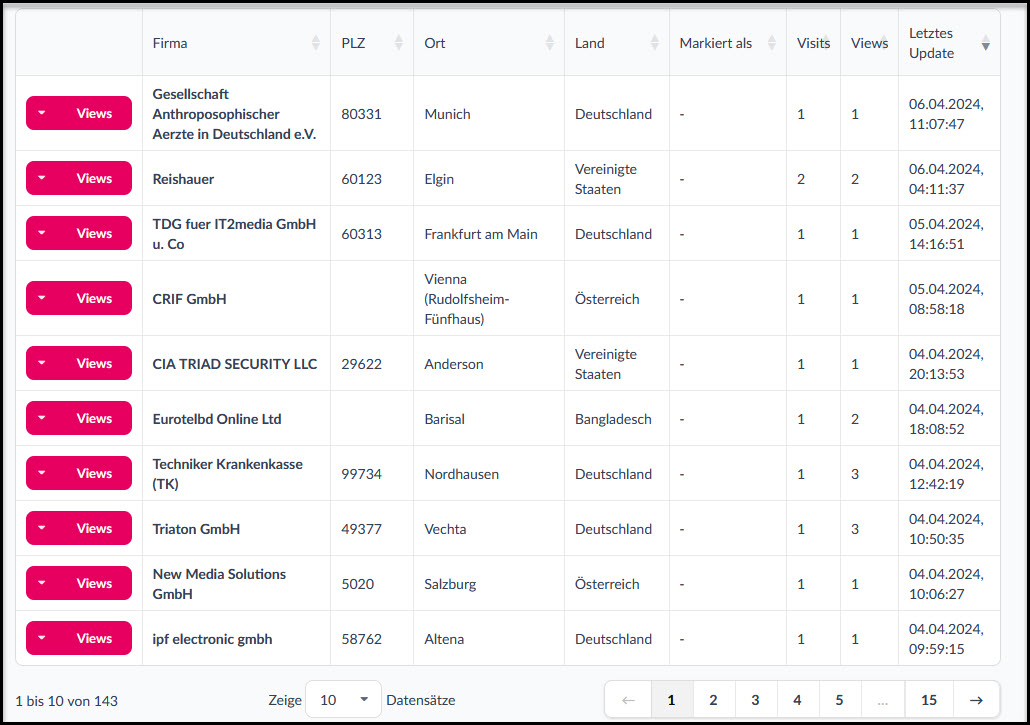The width and height of the screenshot is (1030, 725).
Task: Click city Altena cell
Action: tap(444, 639)
